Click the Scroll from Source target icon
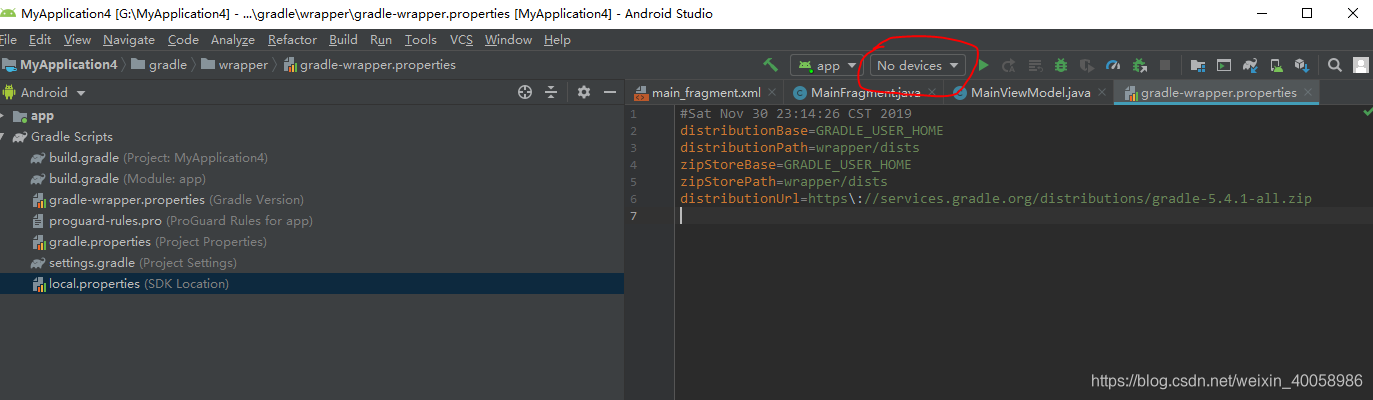 click(x=525, y=92)
